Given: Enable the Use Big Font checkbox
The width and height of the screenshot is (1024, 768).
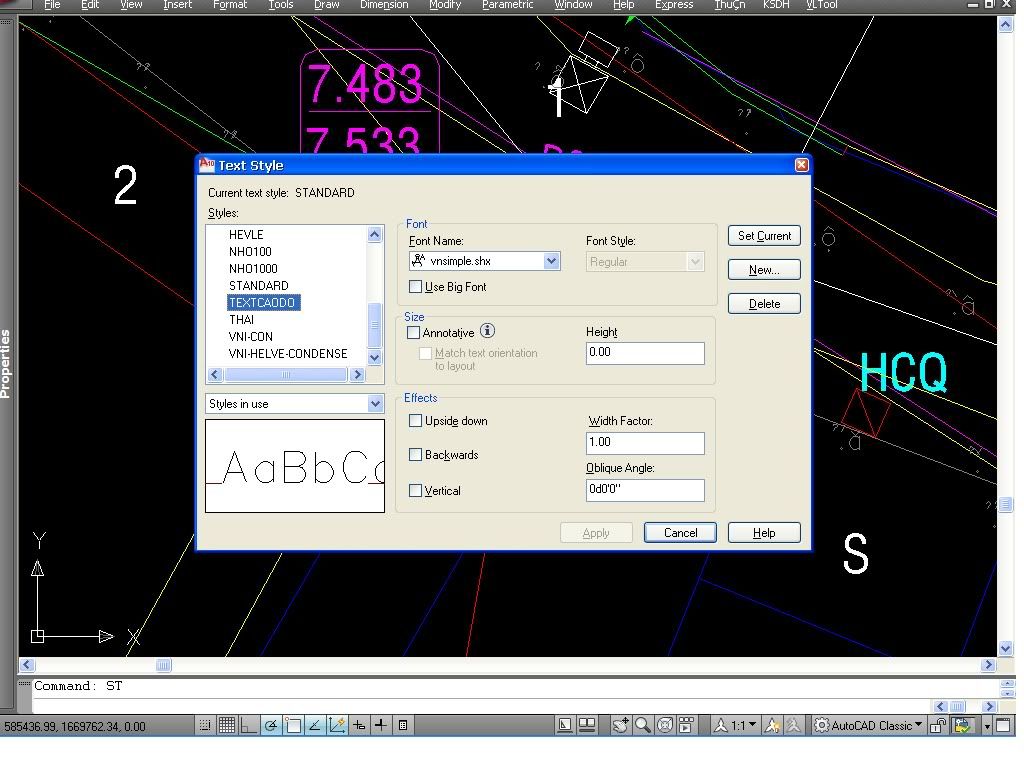Looking at the screenshot, I should click(415, 286).
